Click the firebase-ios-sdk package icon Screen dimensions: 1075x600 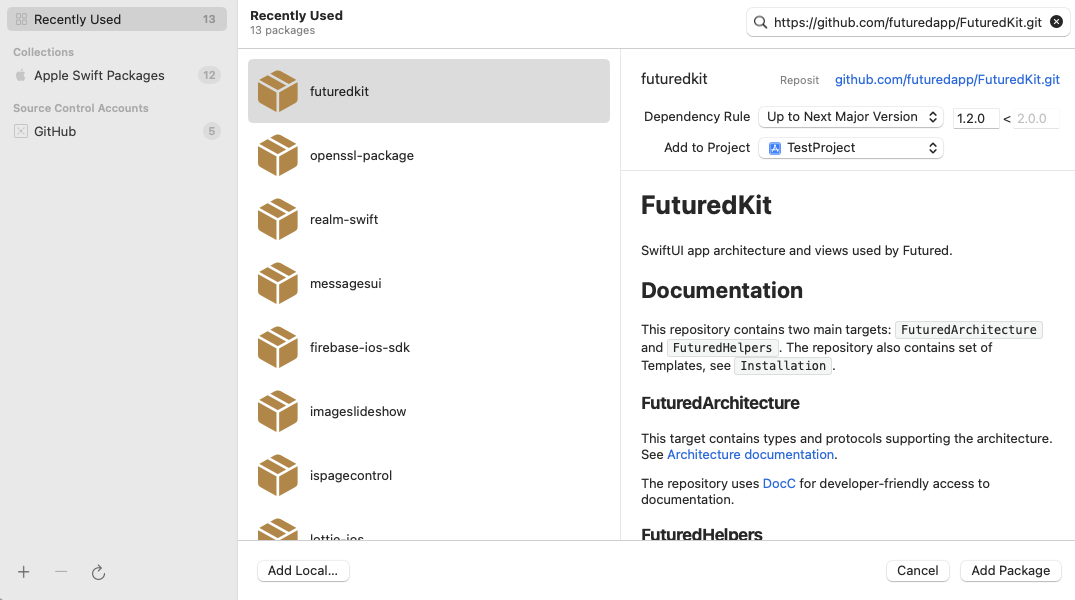click(x=278, y=347)
